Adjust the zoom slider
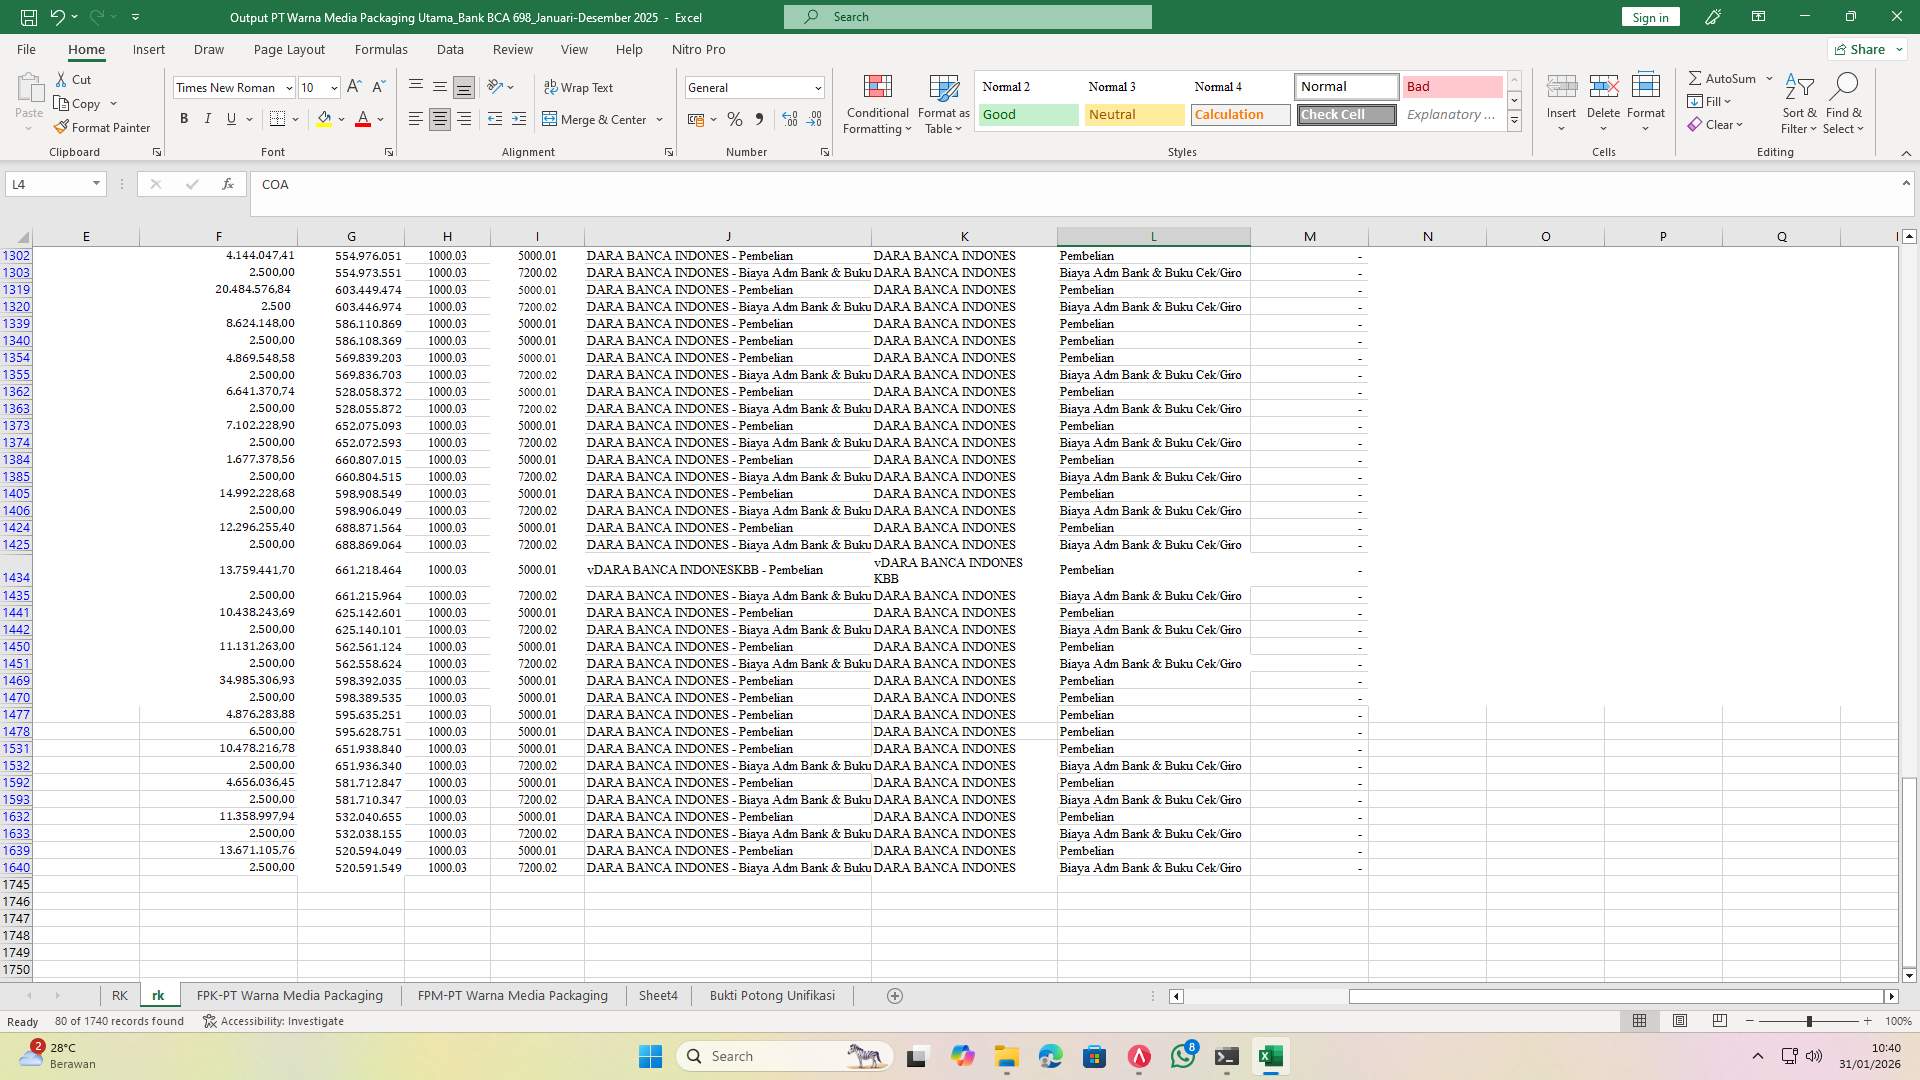 click(1810, 1021)
